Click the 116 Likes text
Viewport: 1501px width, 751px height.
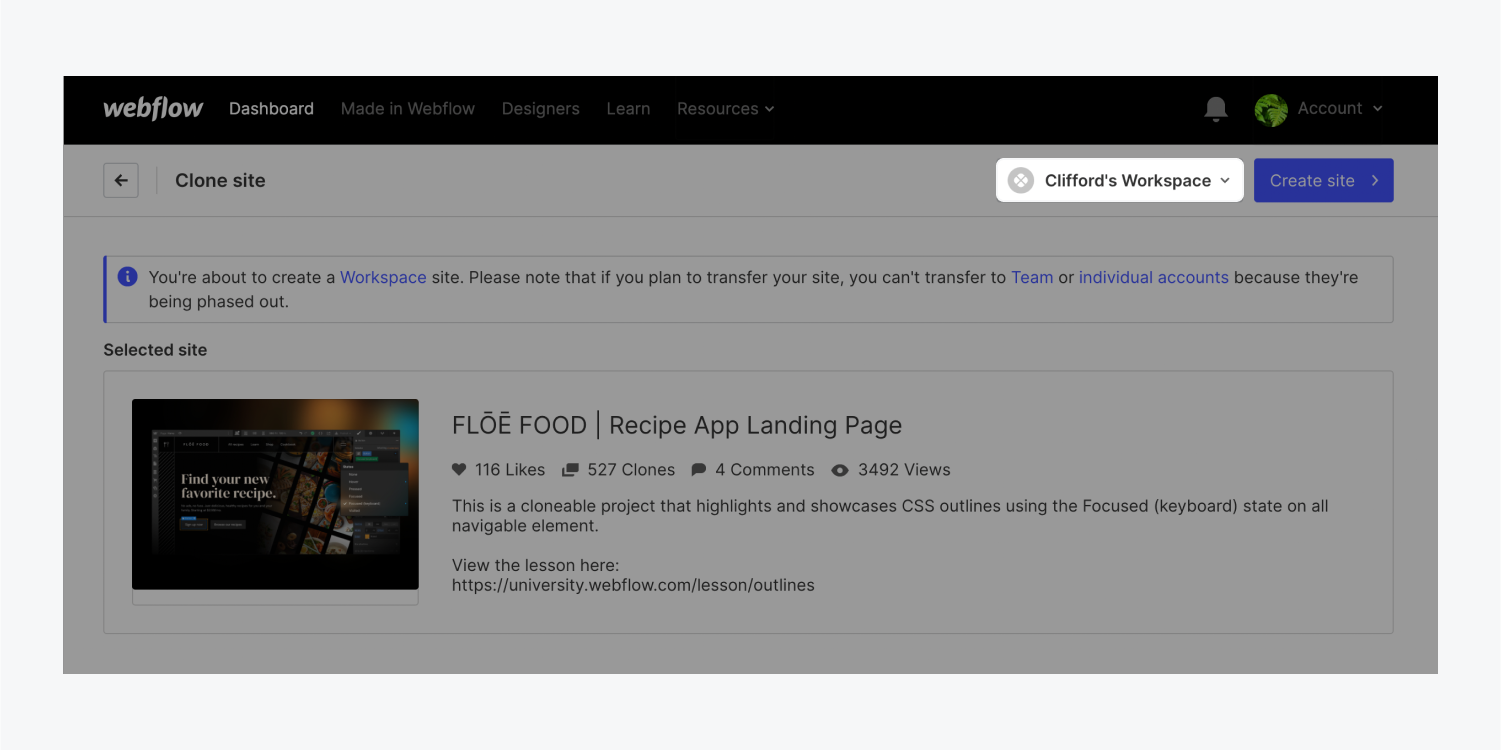pyautogui.click(x=510, y=469)
